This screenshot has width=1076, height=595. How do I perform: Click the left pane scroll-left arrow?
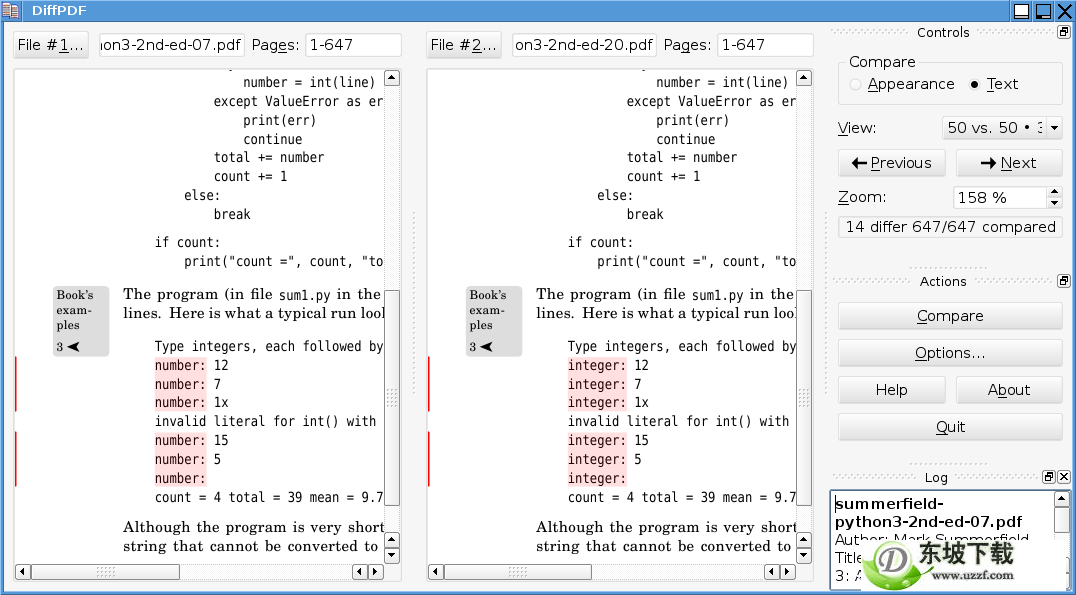click(23, 572)
